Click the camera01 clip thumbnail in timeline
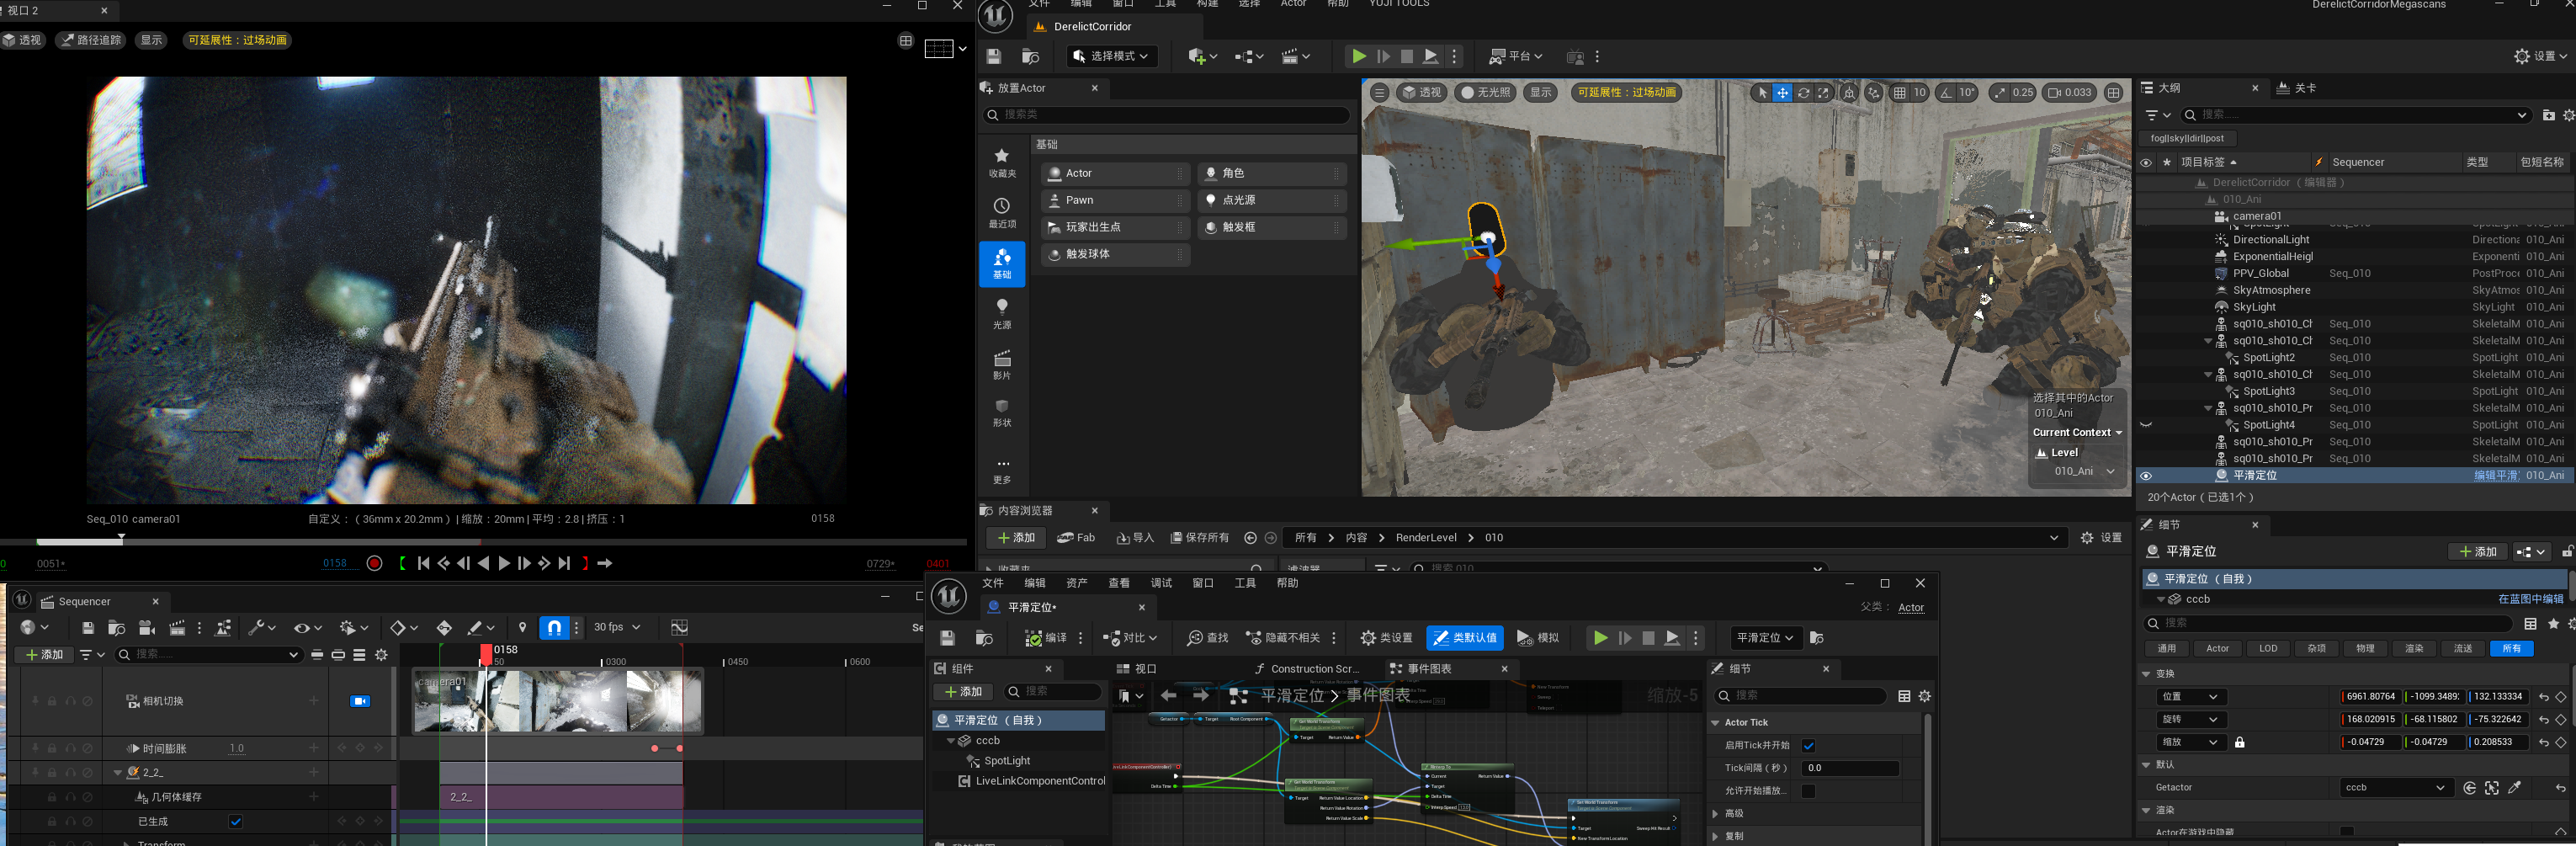Viewport: 2576px width, 846px height. (558, 701)
